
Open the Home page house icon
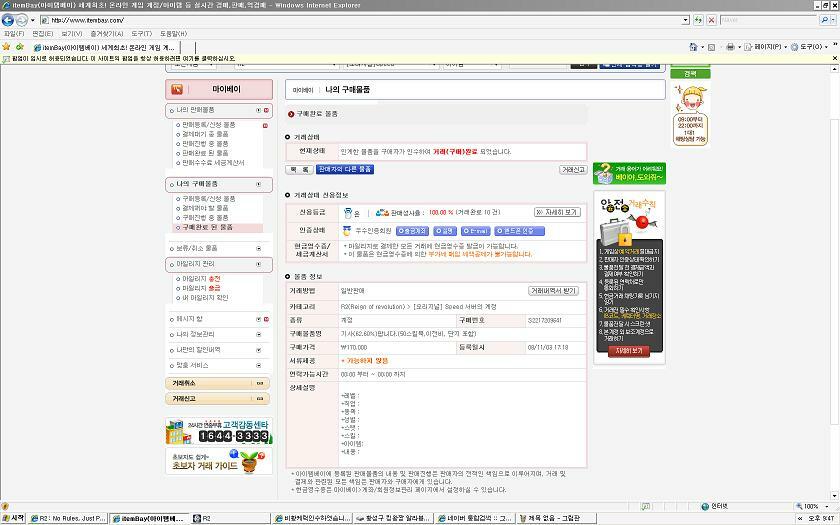693,47
